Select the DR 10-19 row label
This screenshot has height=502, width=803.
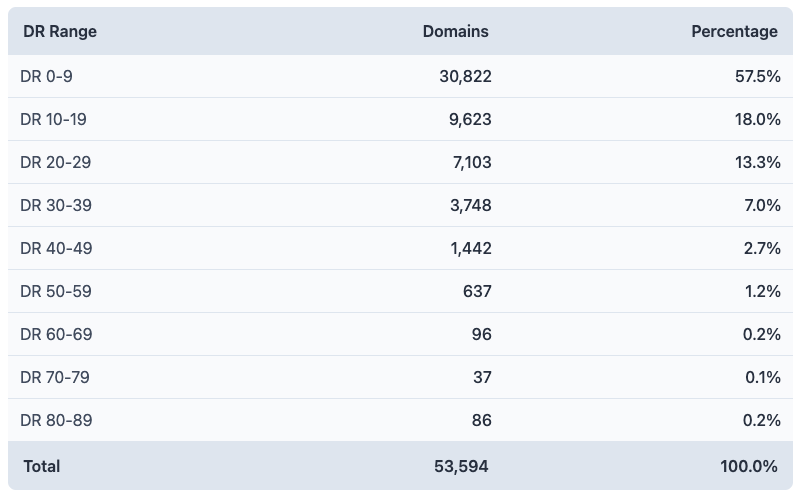point(54,119)
